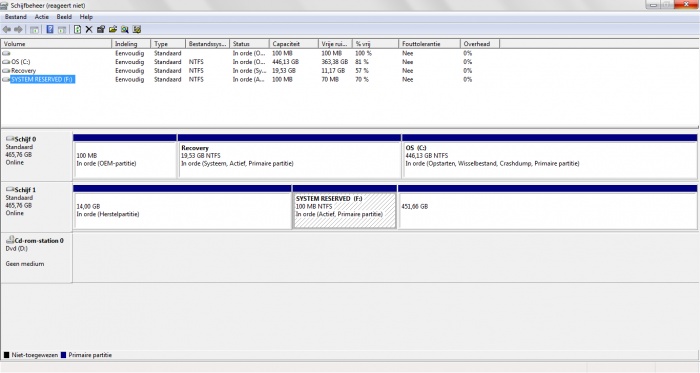The width and height of the screenshot is (700, 373).
Task: Open the Help menu
Action: click(86, 17)
